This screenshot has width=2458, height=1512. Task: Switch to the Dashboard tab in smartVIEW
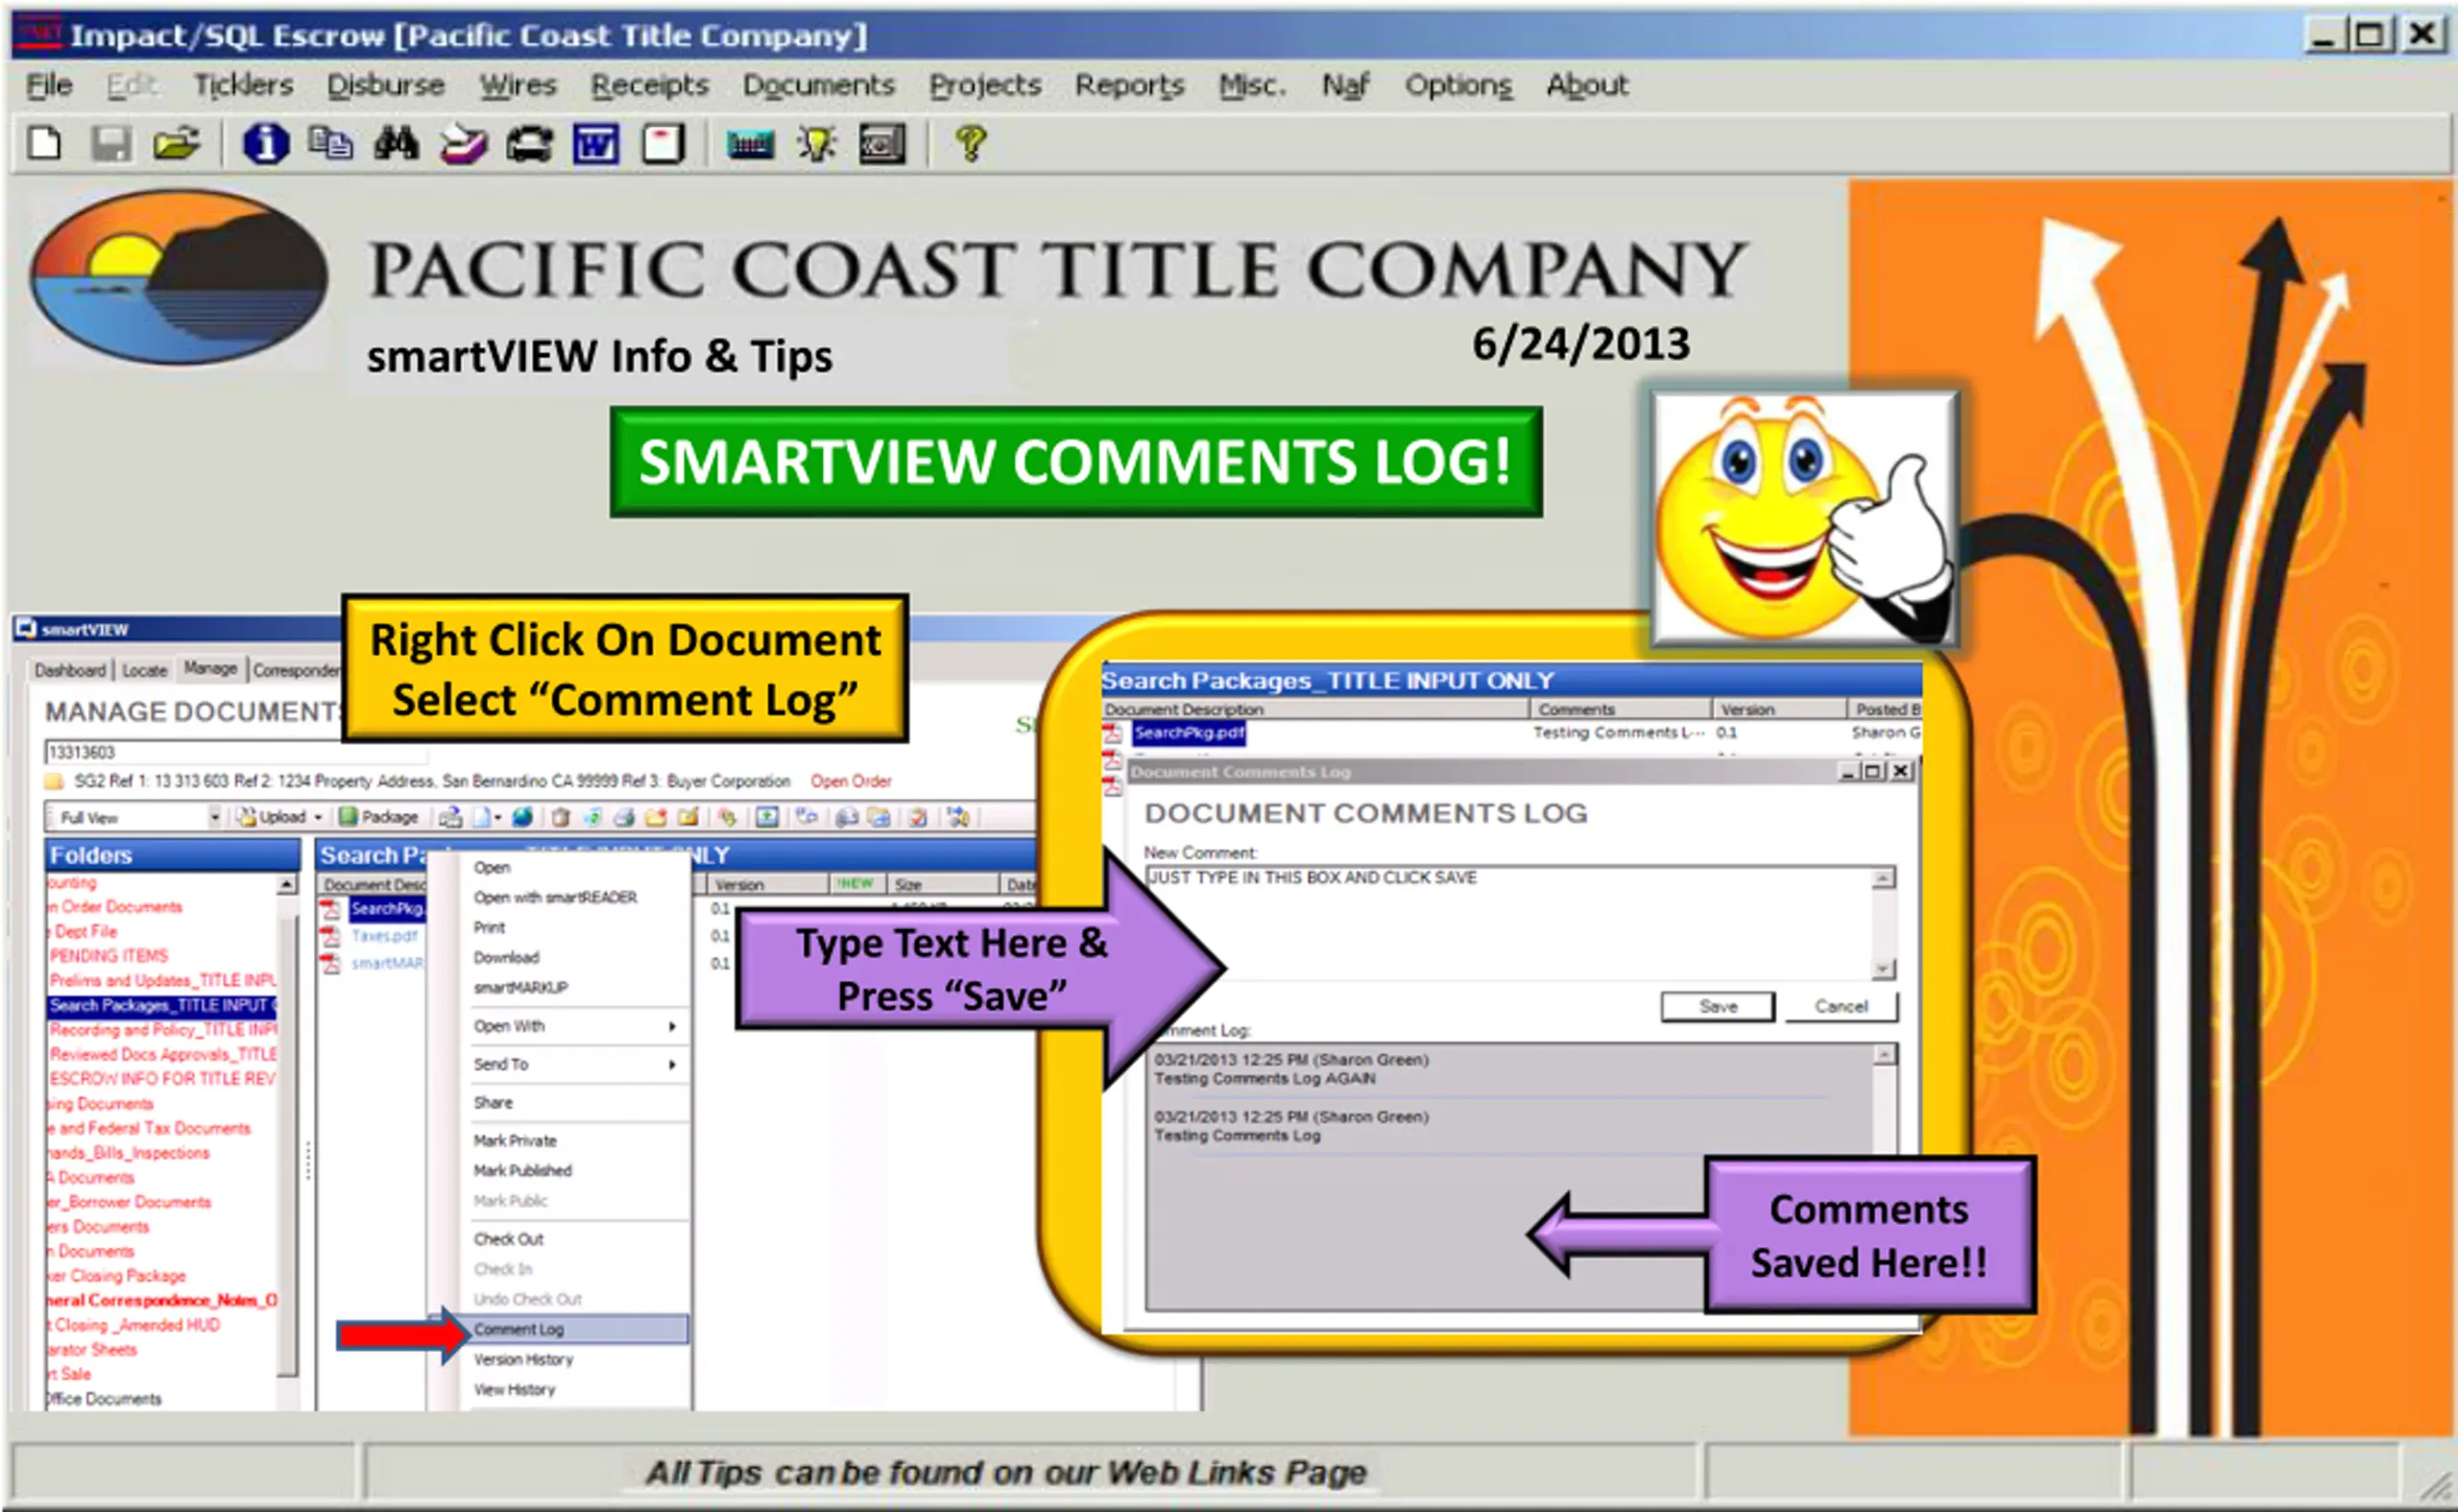(x=70, y=670)
